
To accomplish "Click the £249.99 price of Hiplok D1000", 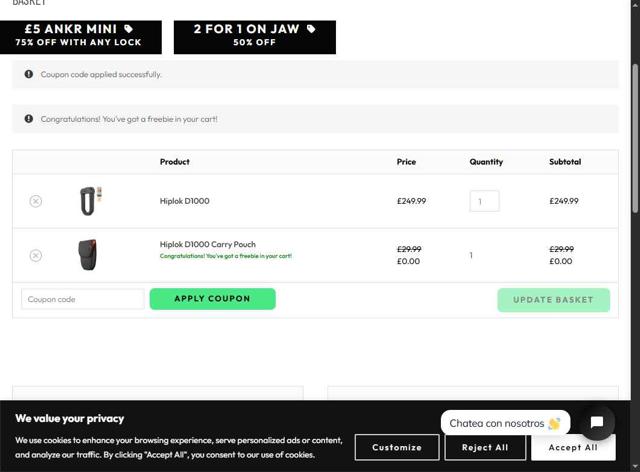I will pyautogui.click(x=411, y=201).
